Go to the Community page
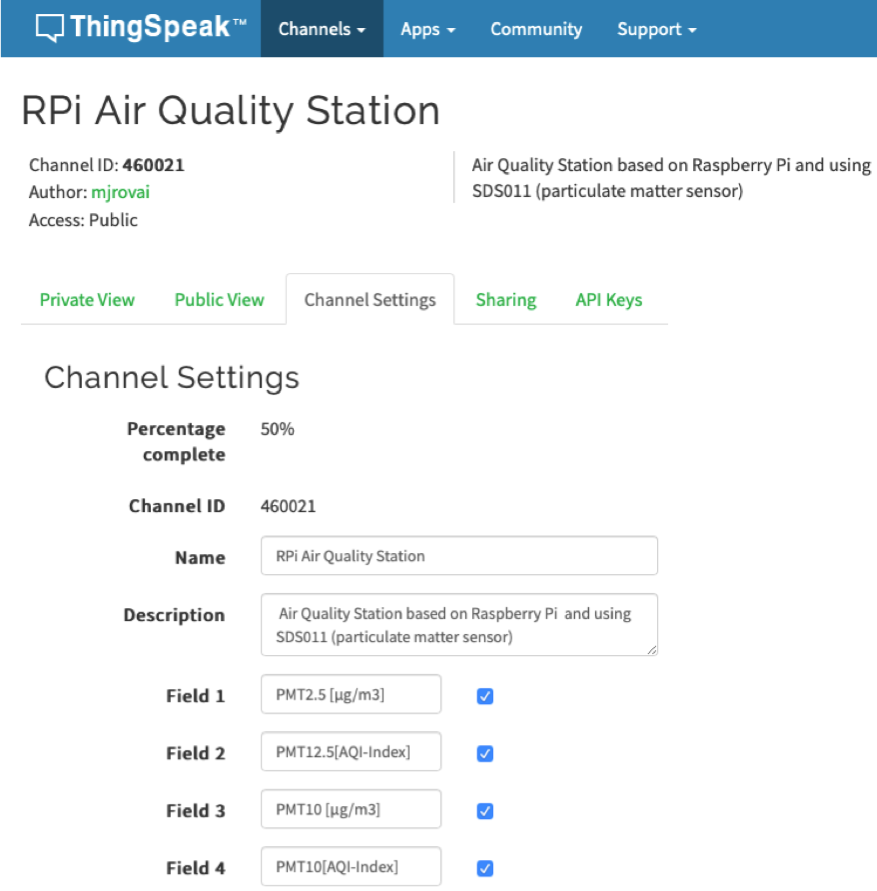The height and width of the screenshot is (891, 877). coord(536,29)
